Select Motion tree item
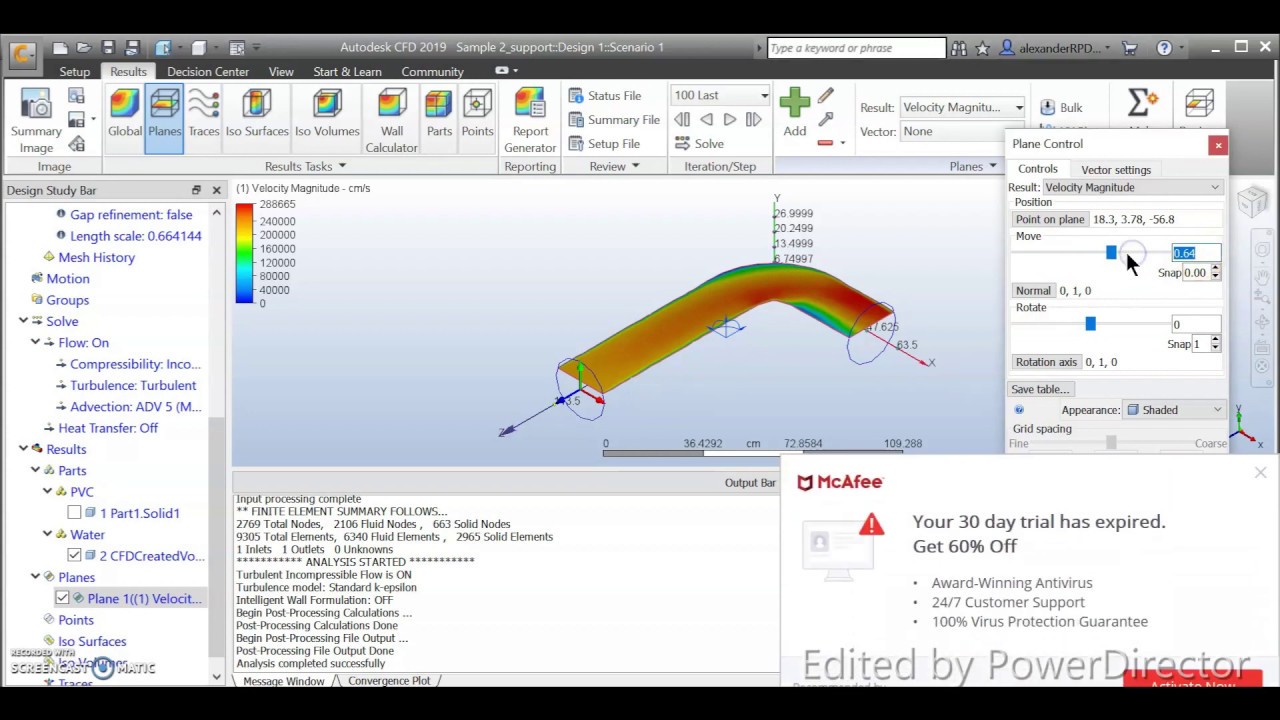This screenshot has height=720, width=1280. (68, 278)
